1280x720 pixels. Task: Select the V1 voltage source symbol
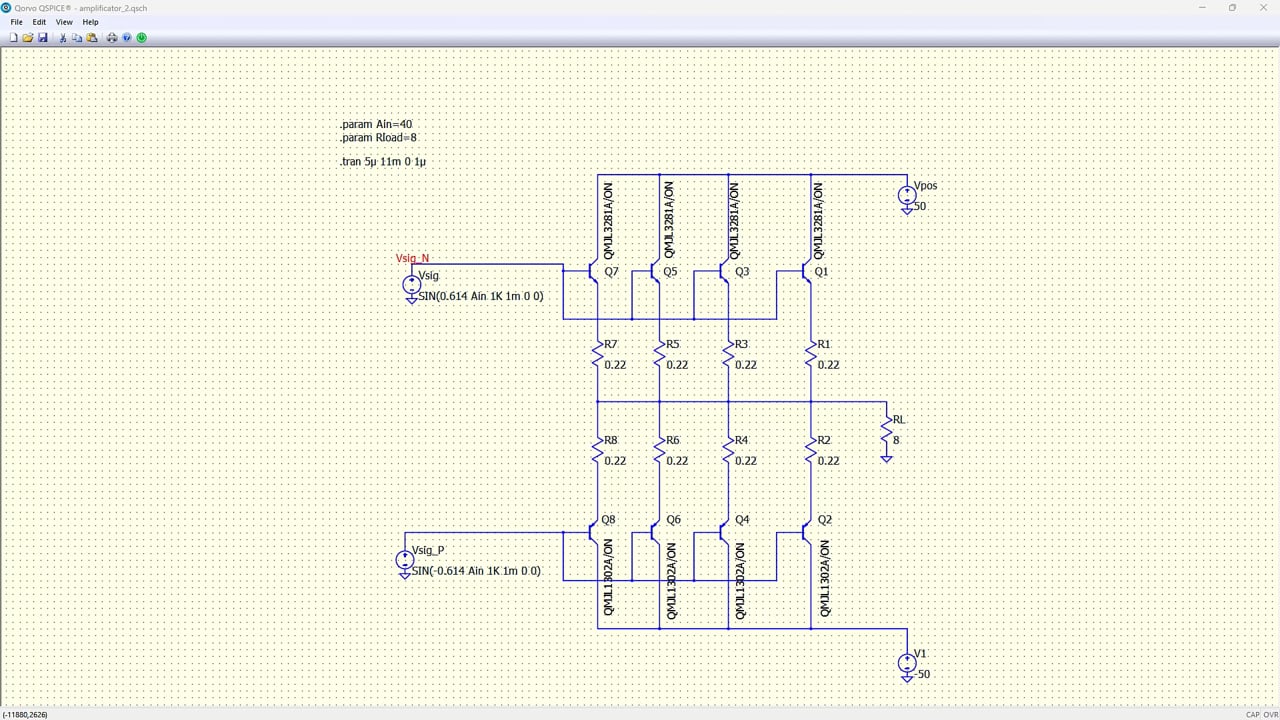click(907, 663)
